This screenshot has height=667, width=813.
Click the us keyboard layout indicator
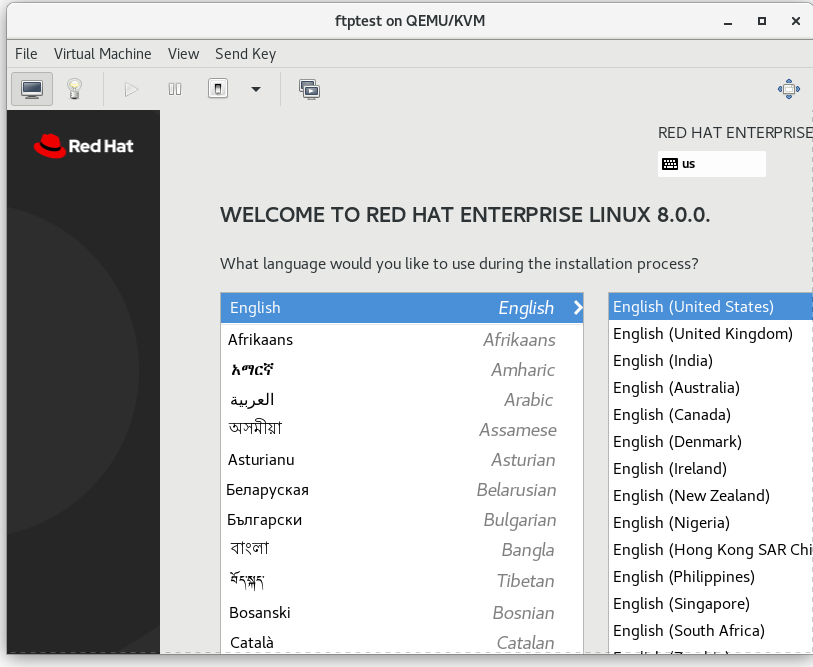[x=711, y=164]
